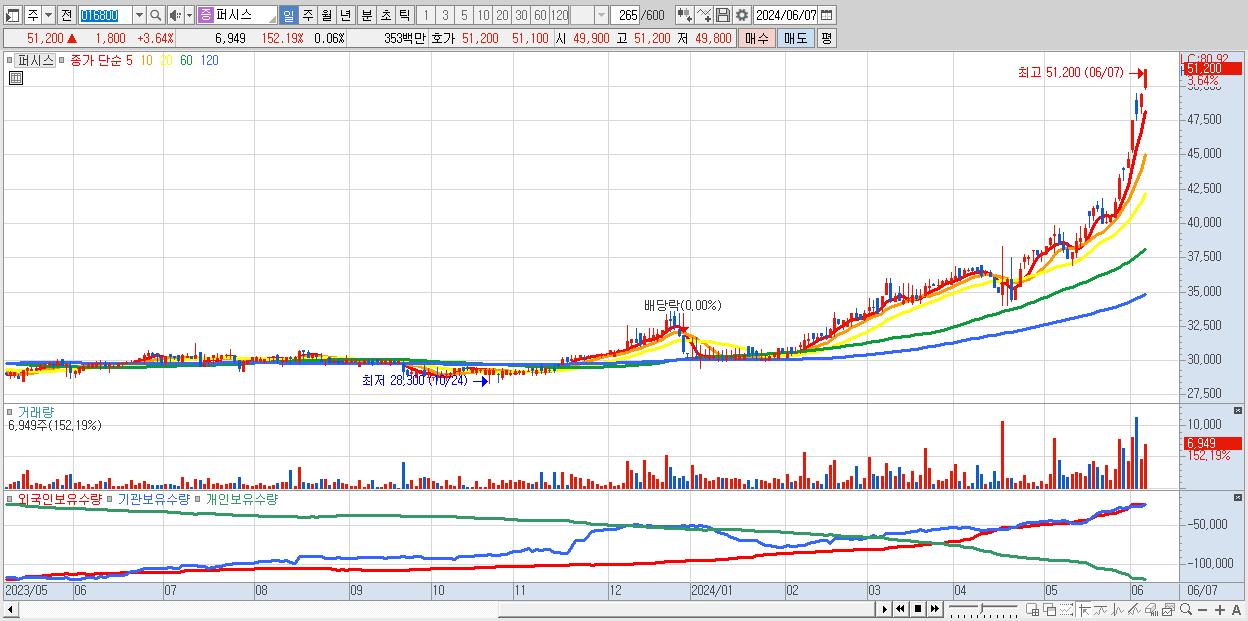
Task: Click the stop button in scroll controls
Action: tap(918, 609)
